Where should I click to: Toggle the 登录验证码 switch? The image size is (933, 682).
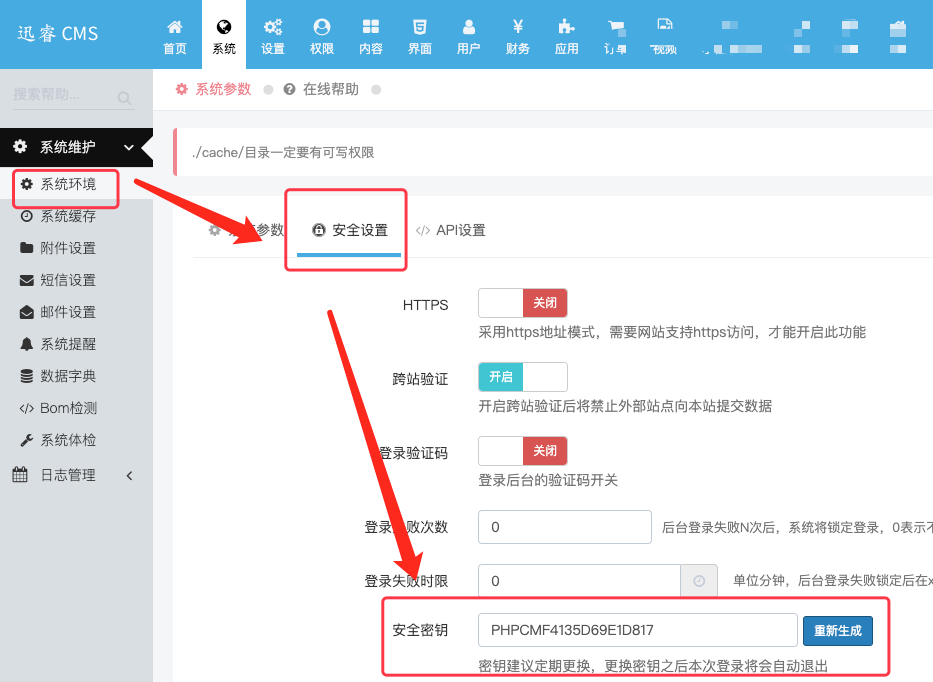(522, 451)
